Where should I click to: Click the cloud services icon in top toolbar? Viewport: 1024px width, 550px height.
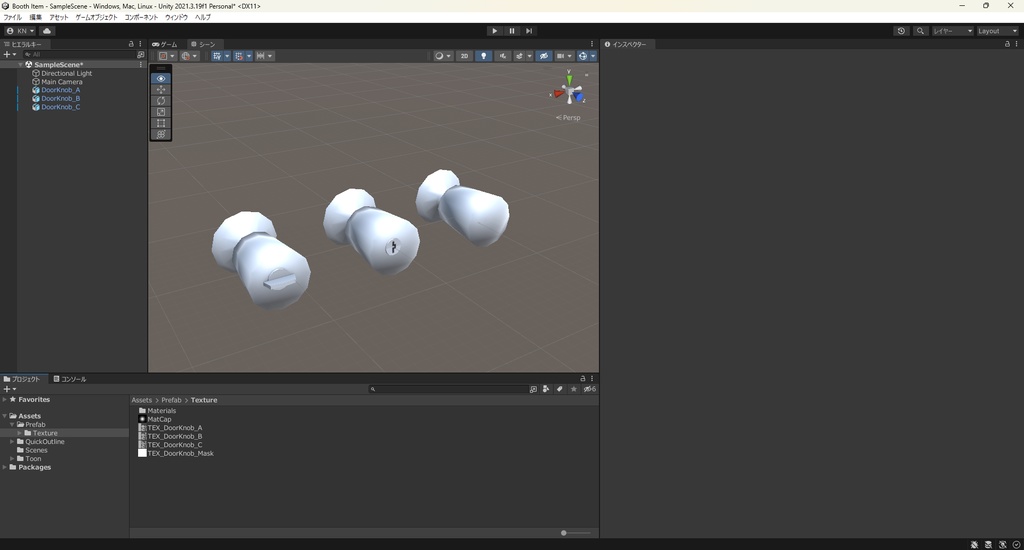tap(47, 31)
